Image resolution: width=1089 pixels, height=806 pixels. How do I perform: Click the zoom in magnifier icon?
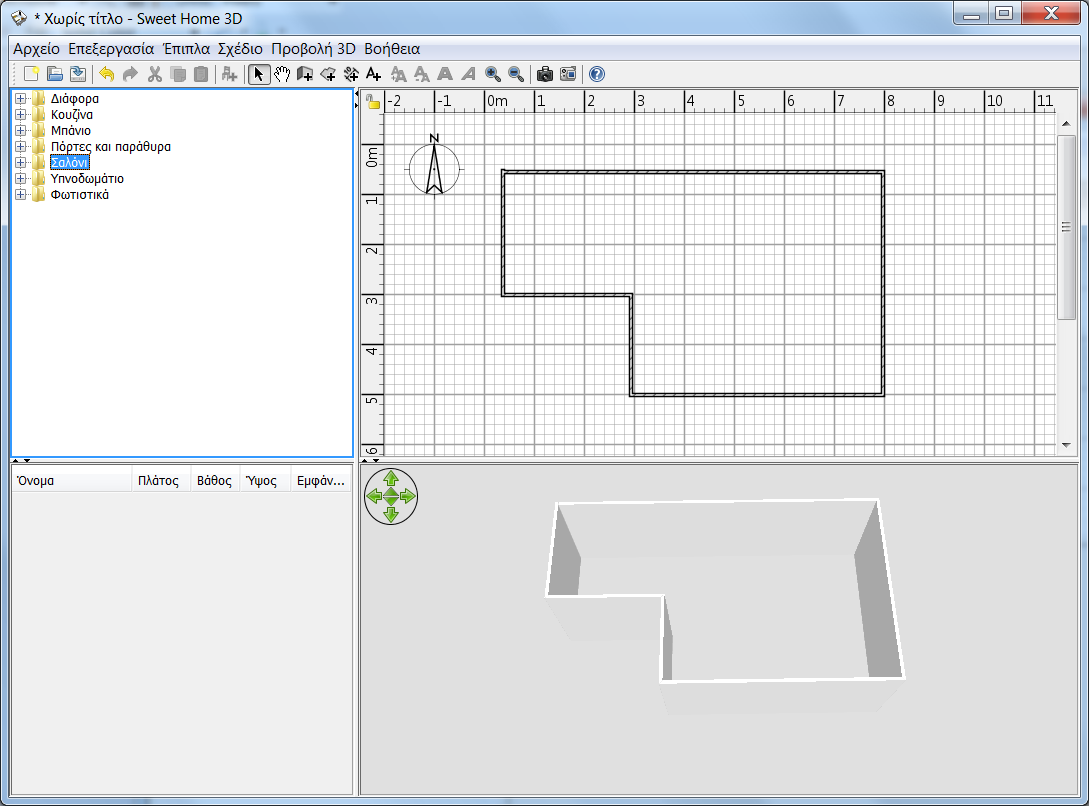493,73
